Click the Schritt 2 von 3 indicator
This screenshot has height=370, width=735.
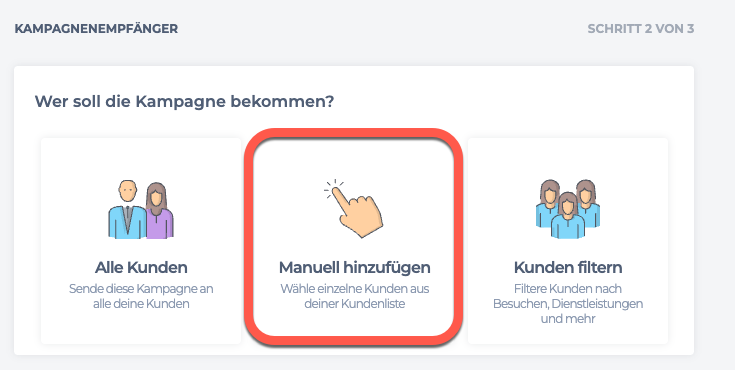pyautogui.click(x=640, y=29)
